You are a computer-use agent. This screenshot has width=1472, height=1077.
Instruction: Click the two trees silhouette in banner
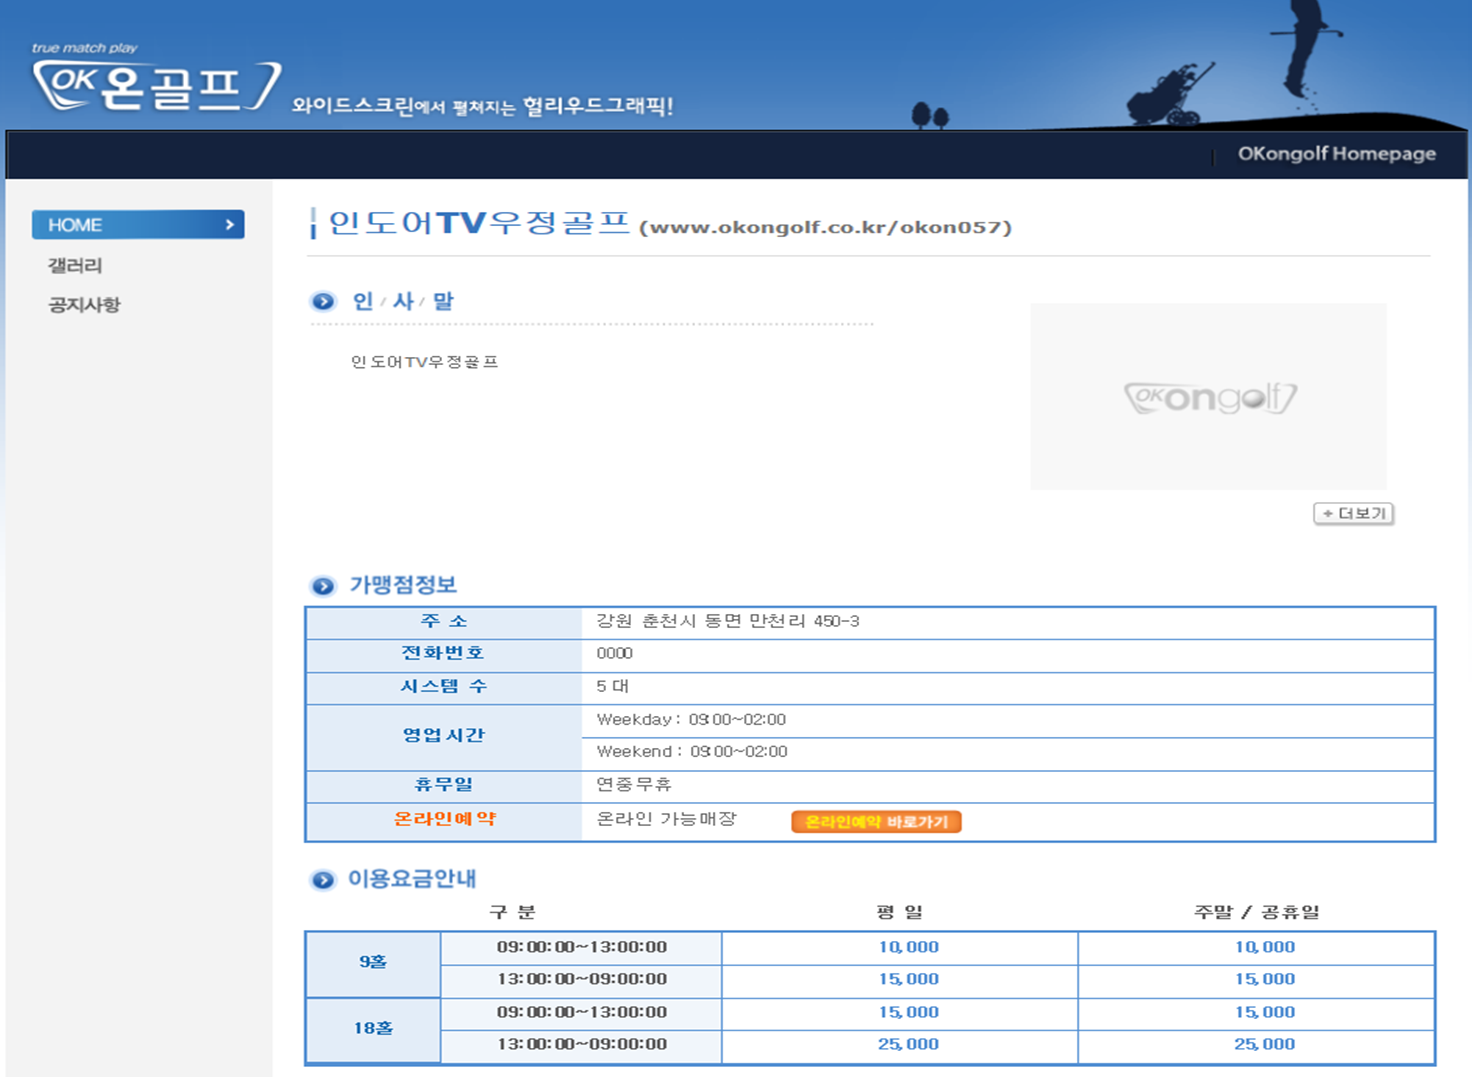click(x=930, y=116)
